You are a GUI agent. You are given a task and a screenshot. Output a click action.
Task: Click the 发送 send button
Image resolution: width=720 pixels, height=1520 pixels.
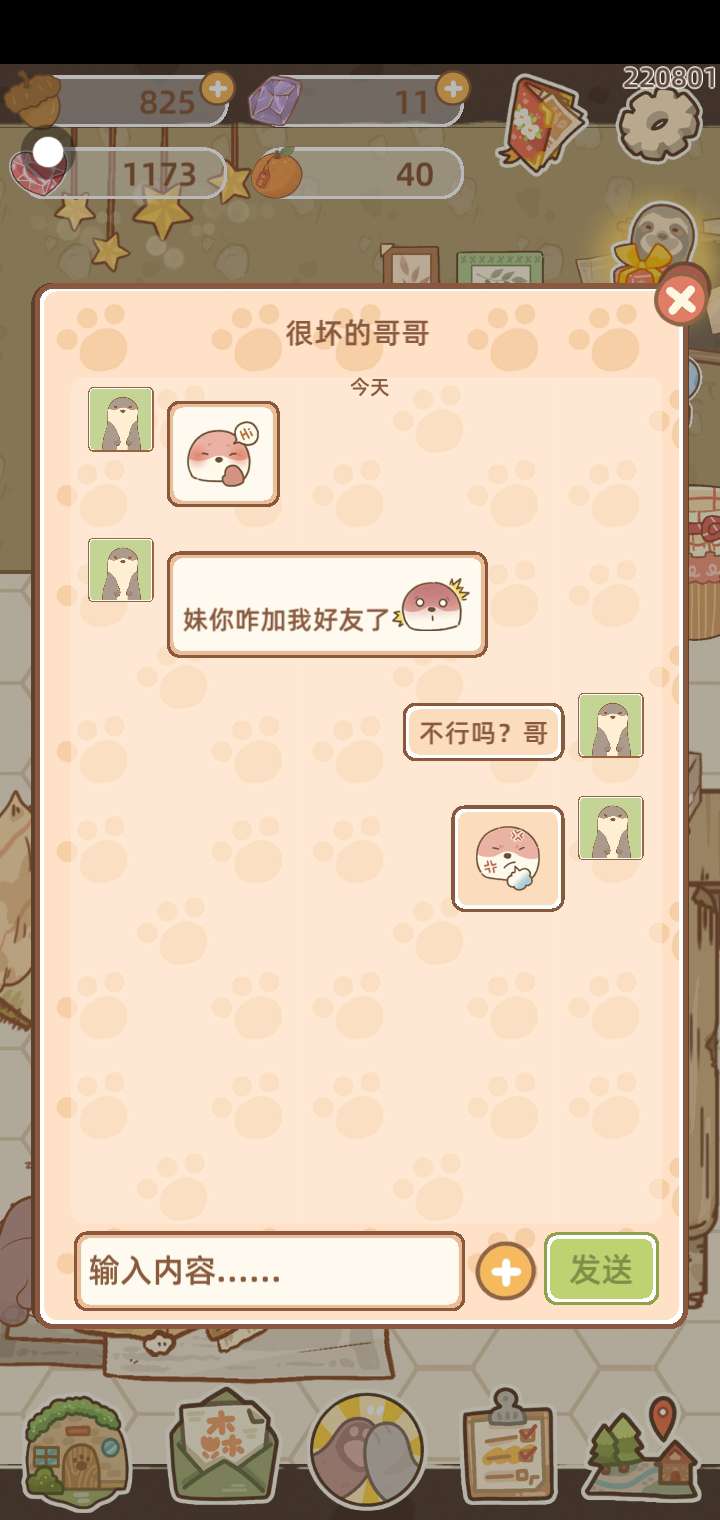point(602,1269)
